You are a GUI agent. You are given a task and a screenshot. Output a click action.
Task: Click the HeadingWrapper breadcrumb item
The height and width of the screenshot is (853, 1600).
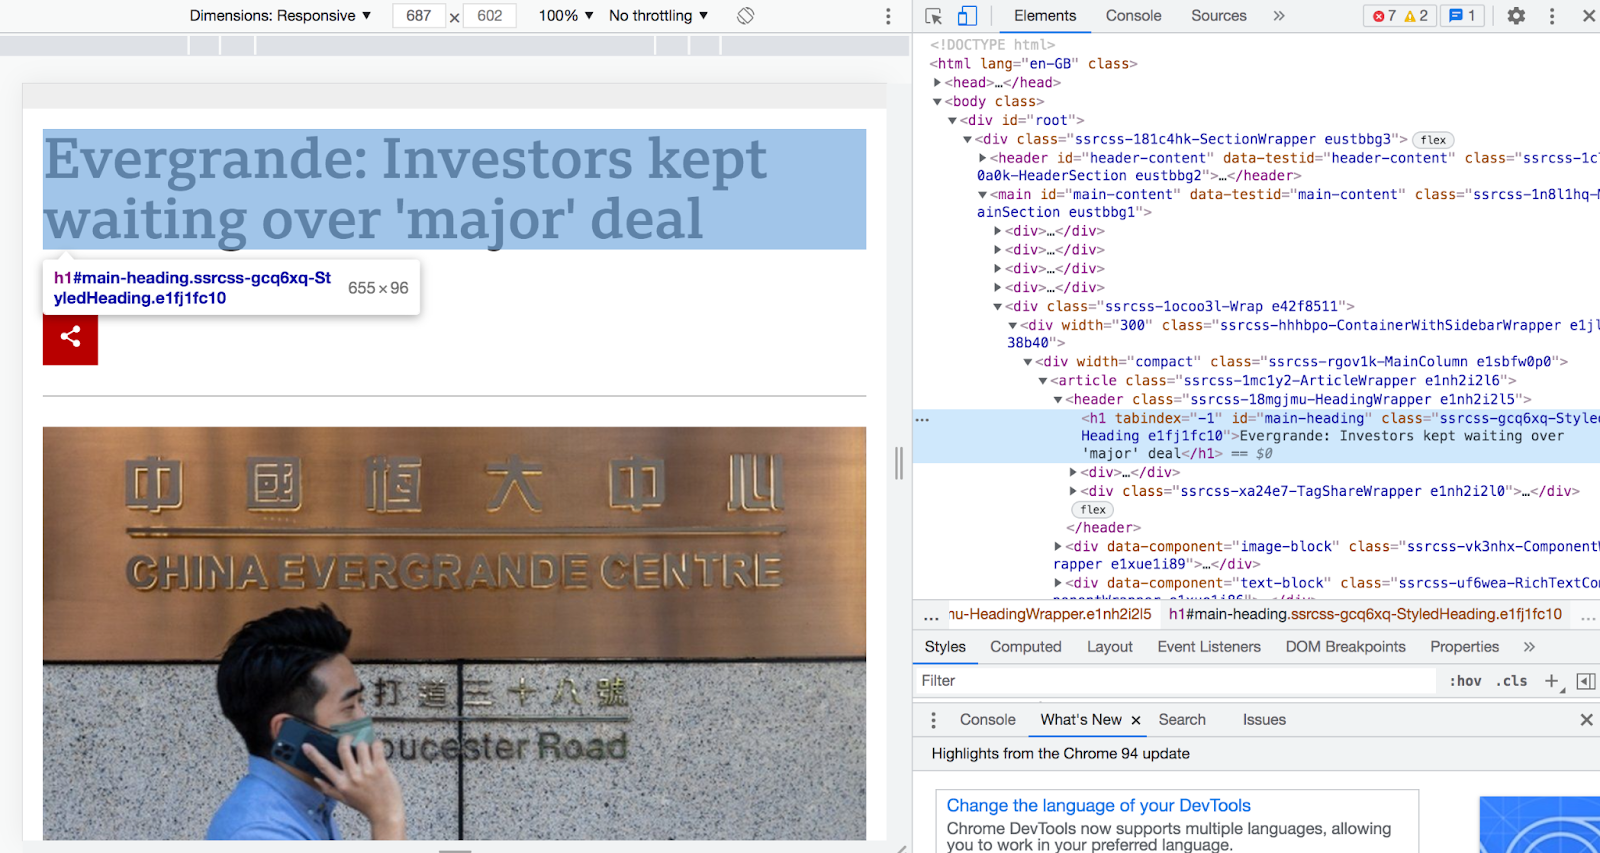coord(1050,615)
